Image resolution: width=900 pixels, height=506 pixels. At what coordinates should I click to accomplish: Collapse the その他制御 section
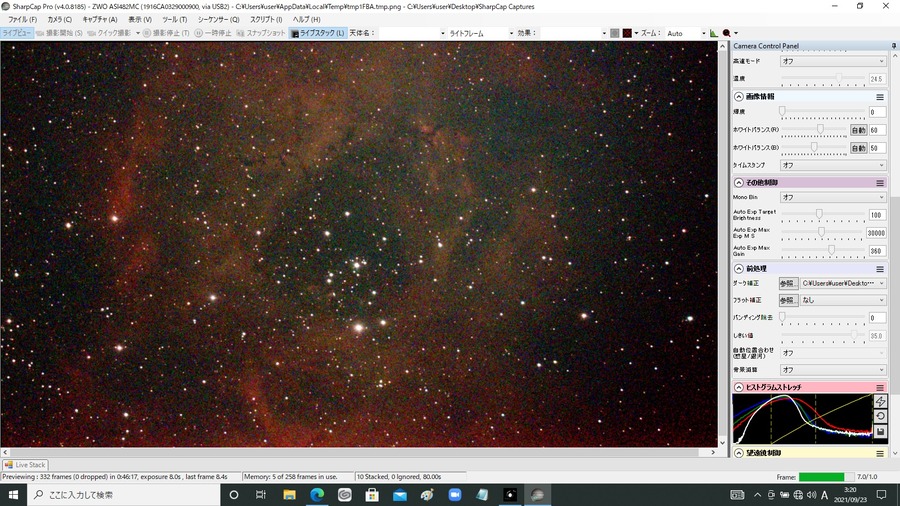tap(739, 183)
